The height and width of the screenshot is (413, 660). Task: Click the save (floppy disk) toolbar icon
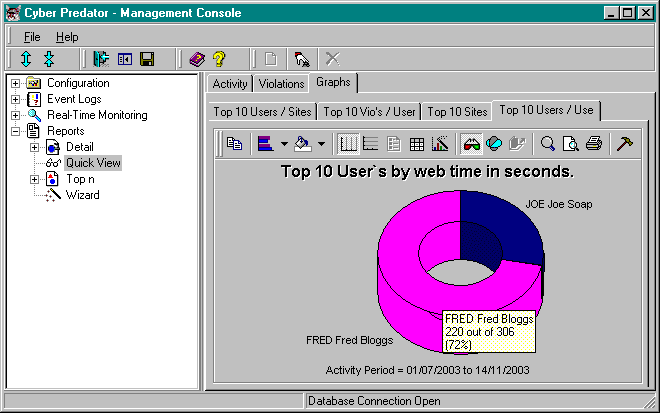pyautogui.click(x=147, y=60)
